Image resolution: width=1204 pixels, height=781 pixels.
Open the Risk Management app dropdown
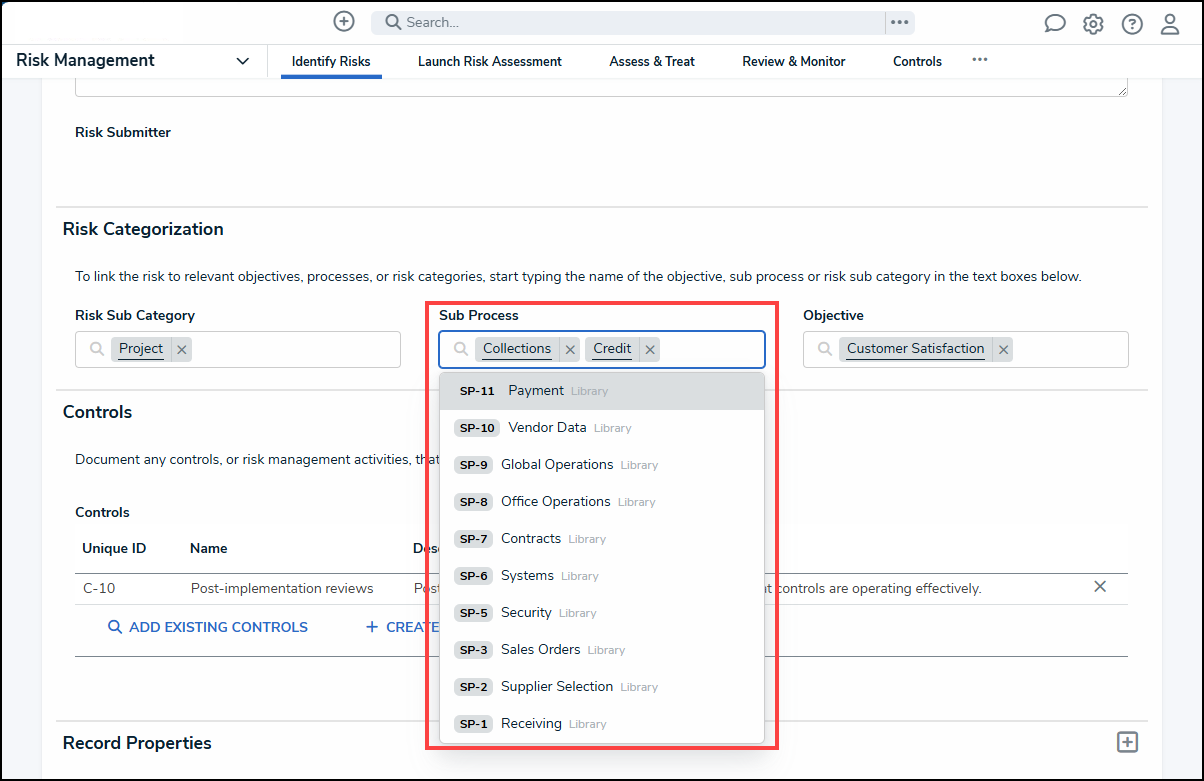pos(242,61)
